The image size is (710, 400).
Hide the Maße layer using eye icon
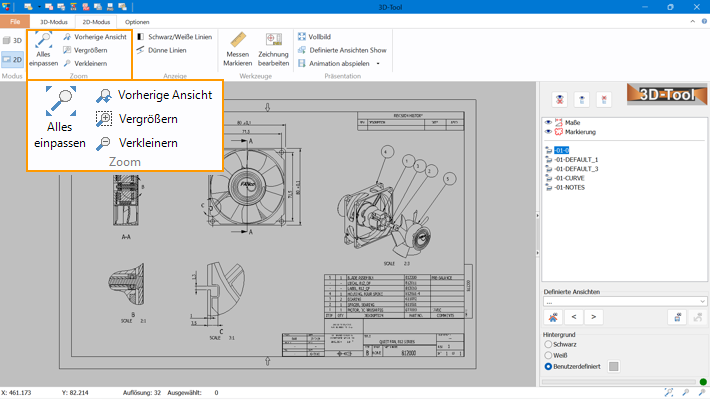coord(547,122)
